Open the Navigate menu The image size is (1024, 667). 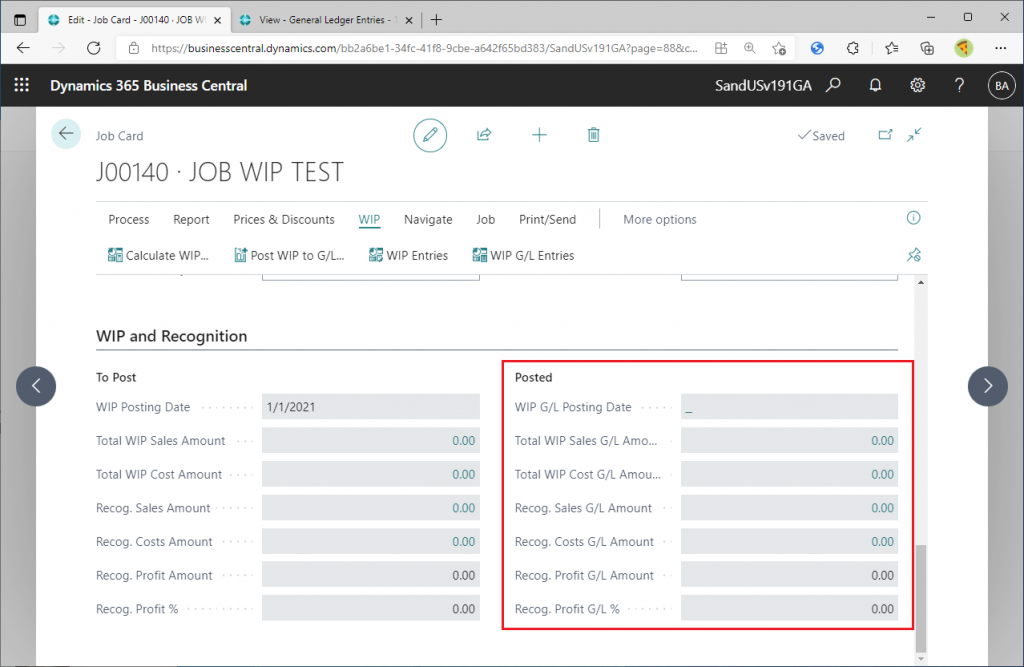pos(428,220)
